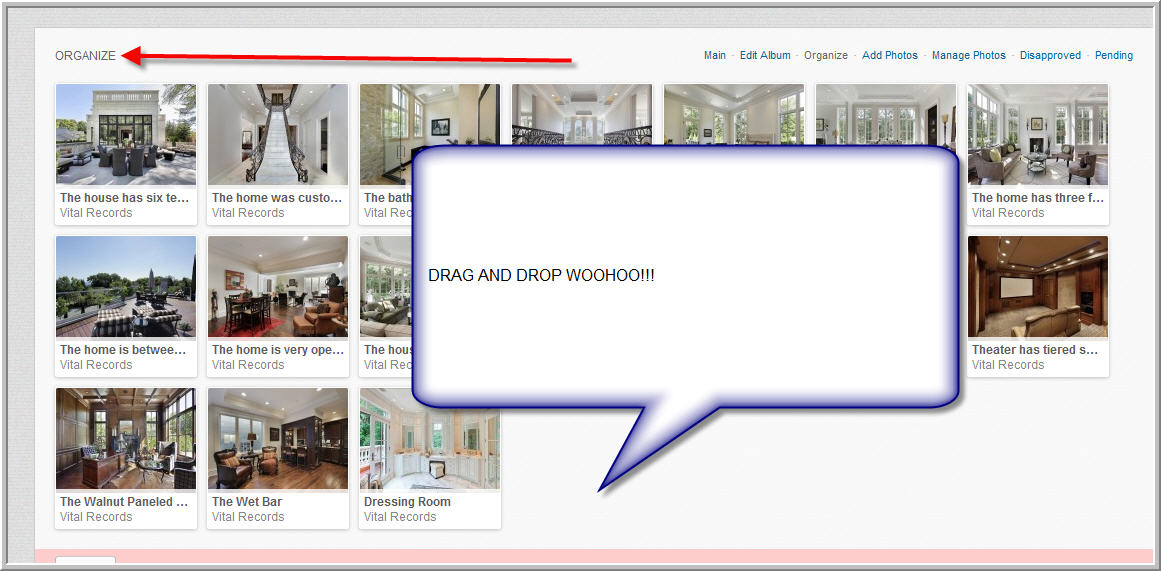Click 'Vital Records' under The Wet Bar

[x=248, y=516]
